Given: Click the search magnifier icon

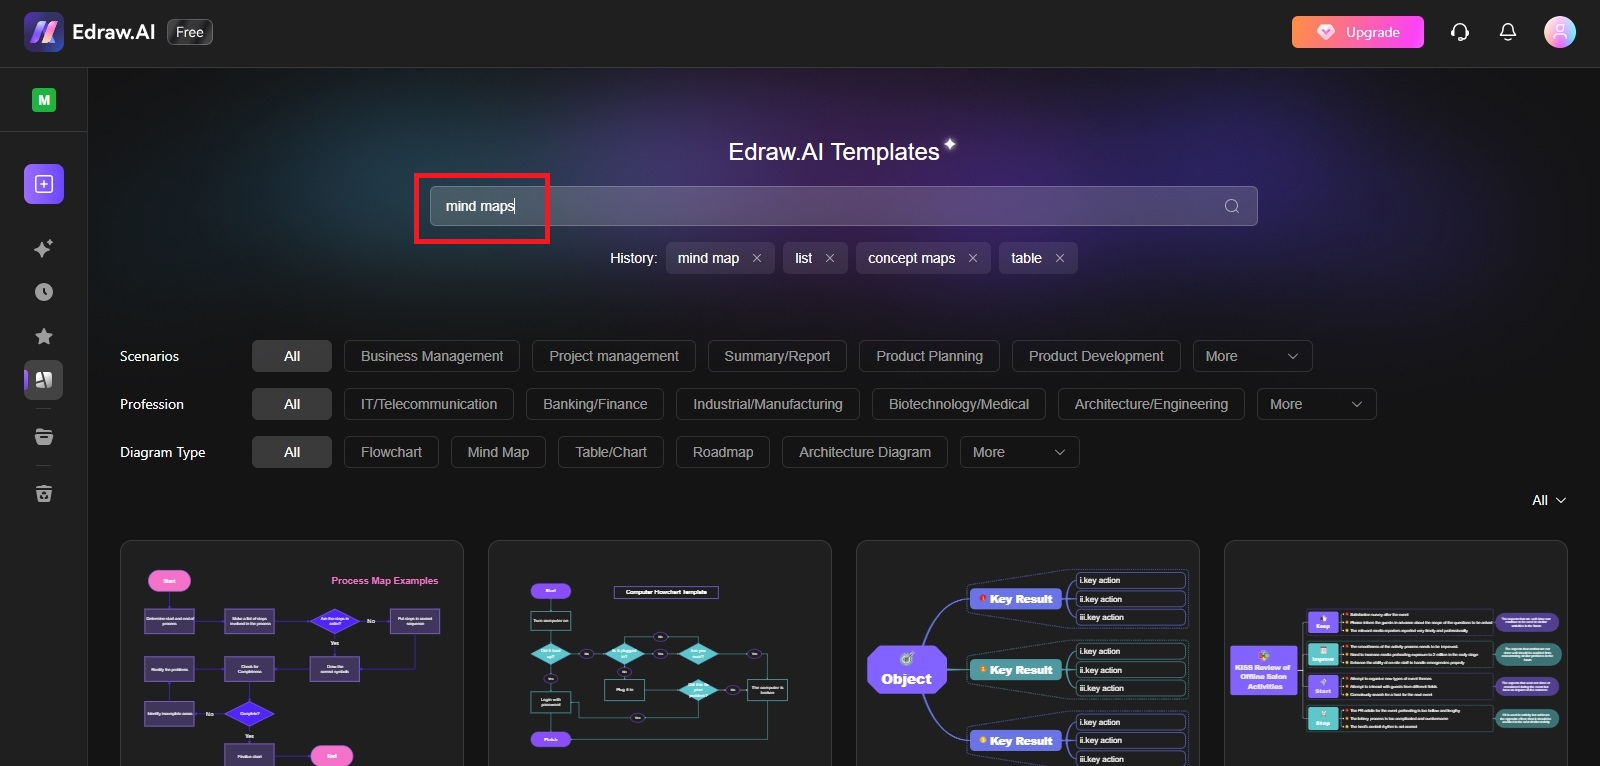Looking at the screenshot, I should [x=1232, y=206].
